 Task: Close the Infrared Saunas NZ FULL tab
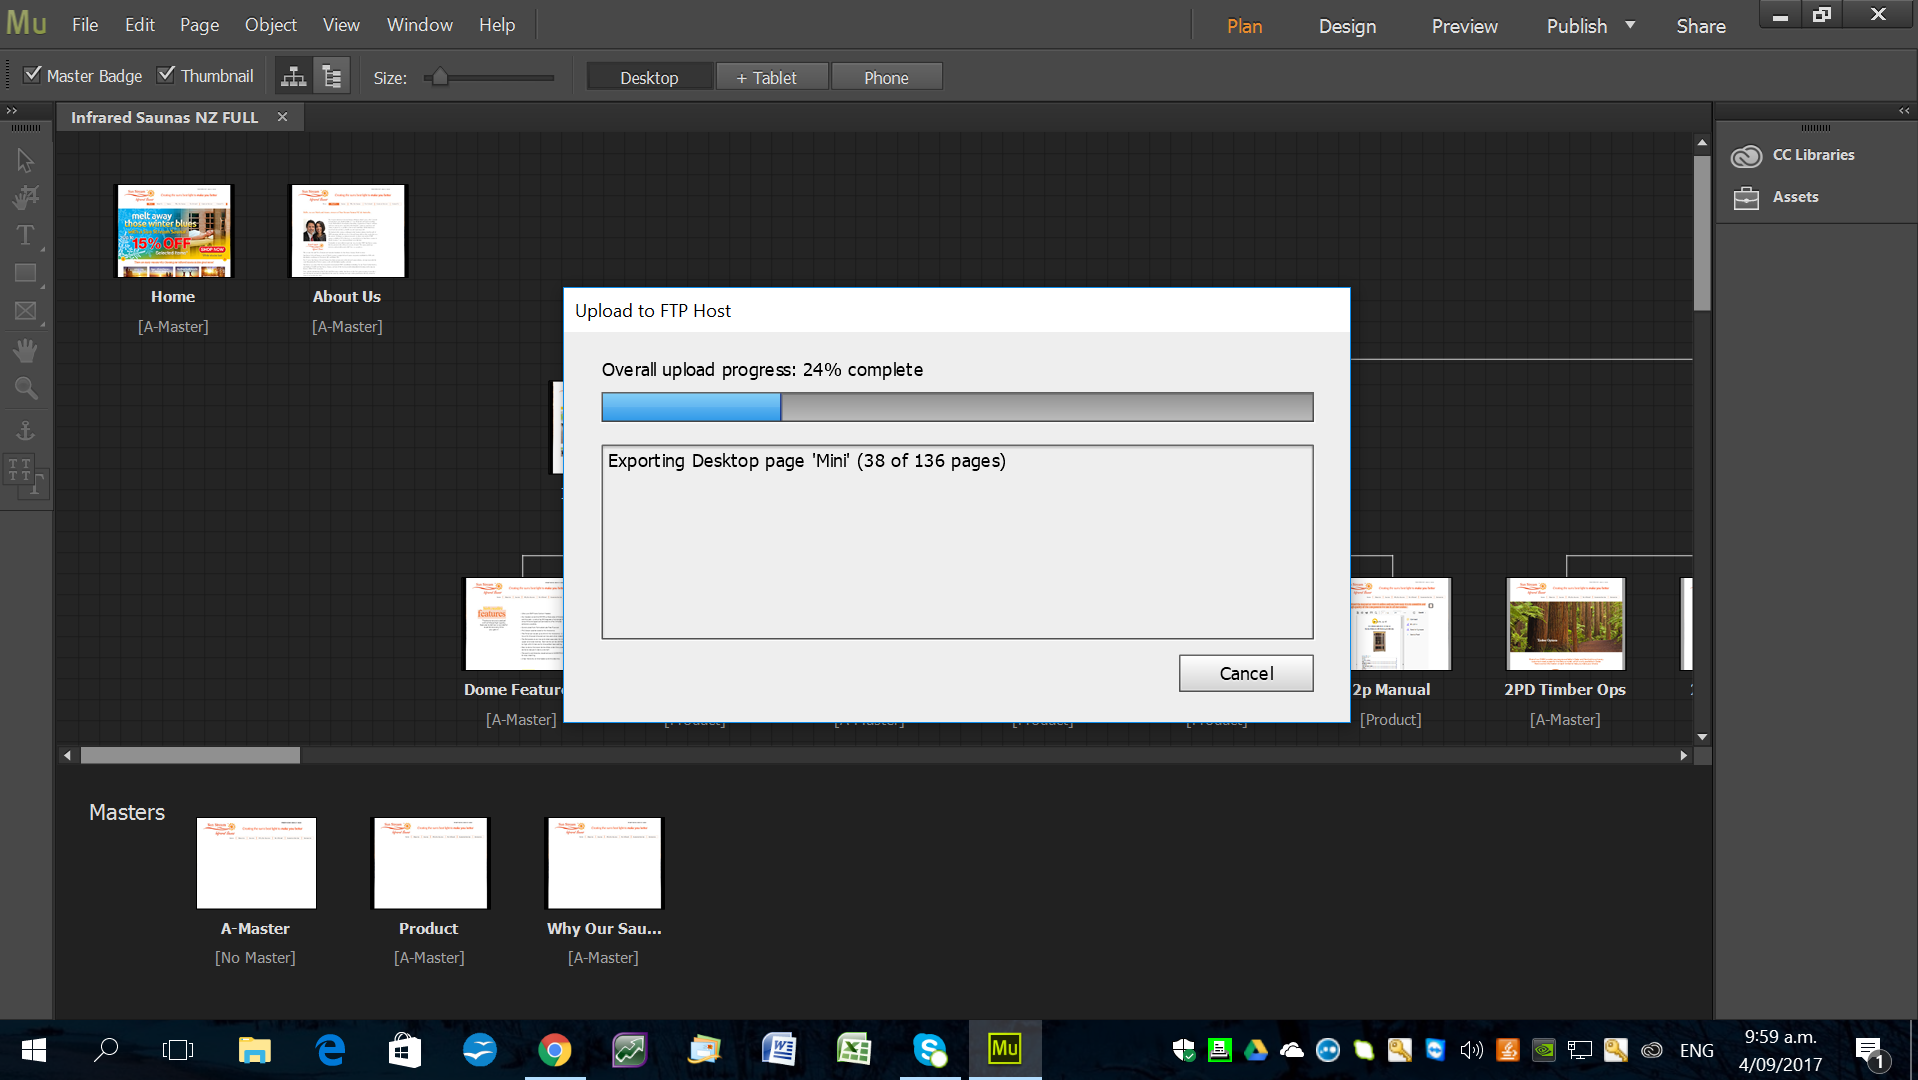click(283, 117)
